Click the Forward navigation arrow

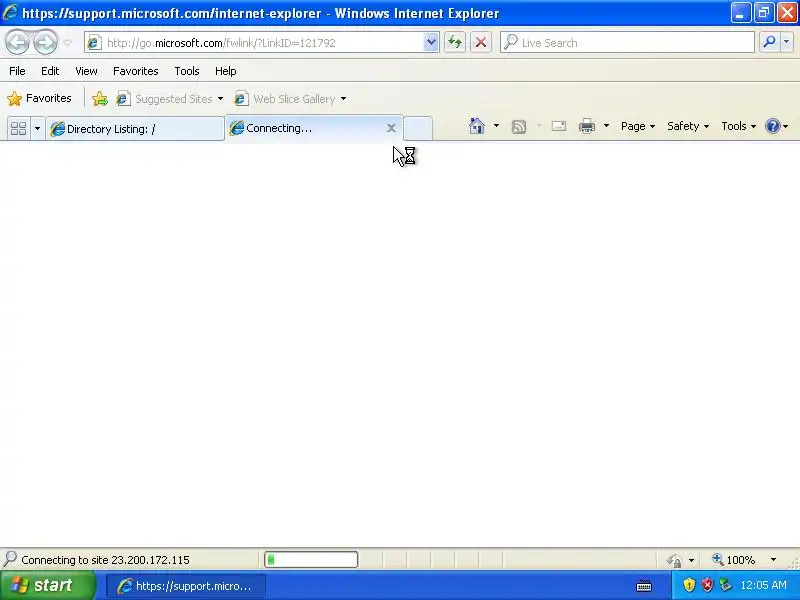click(46, 43)
